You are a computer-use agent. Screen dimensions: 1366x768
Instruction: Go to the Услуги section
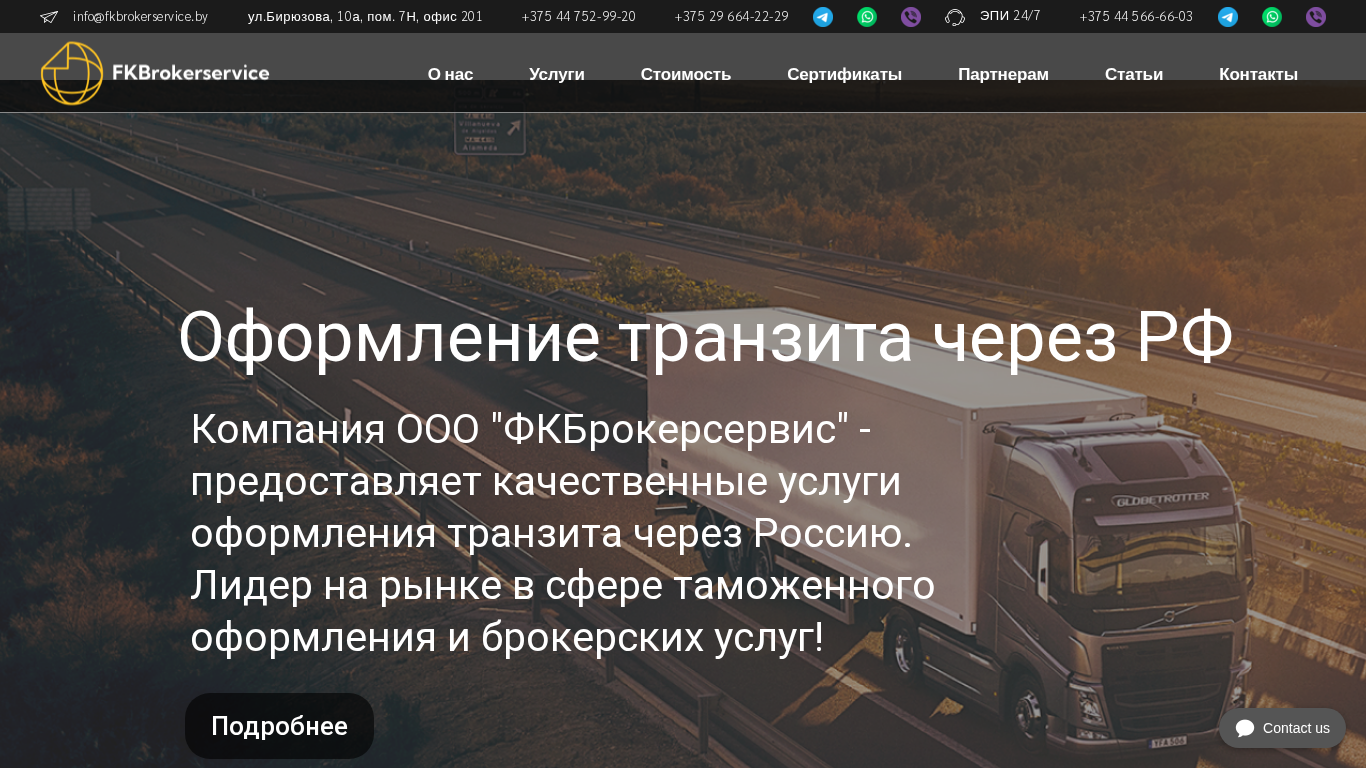(x=557, y=74)
